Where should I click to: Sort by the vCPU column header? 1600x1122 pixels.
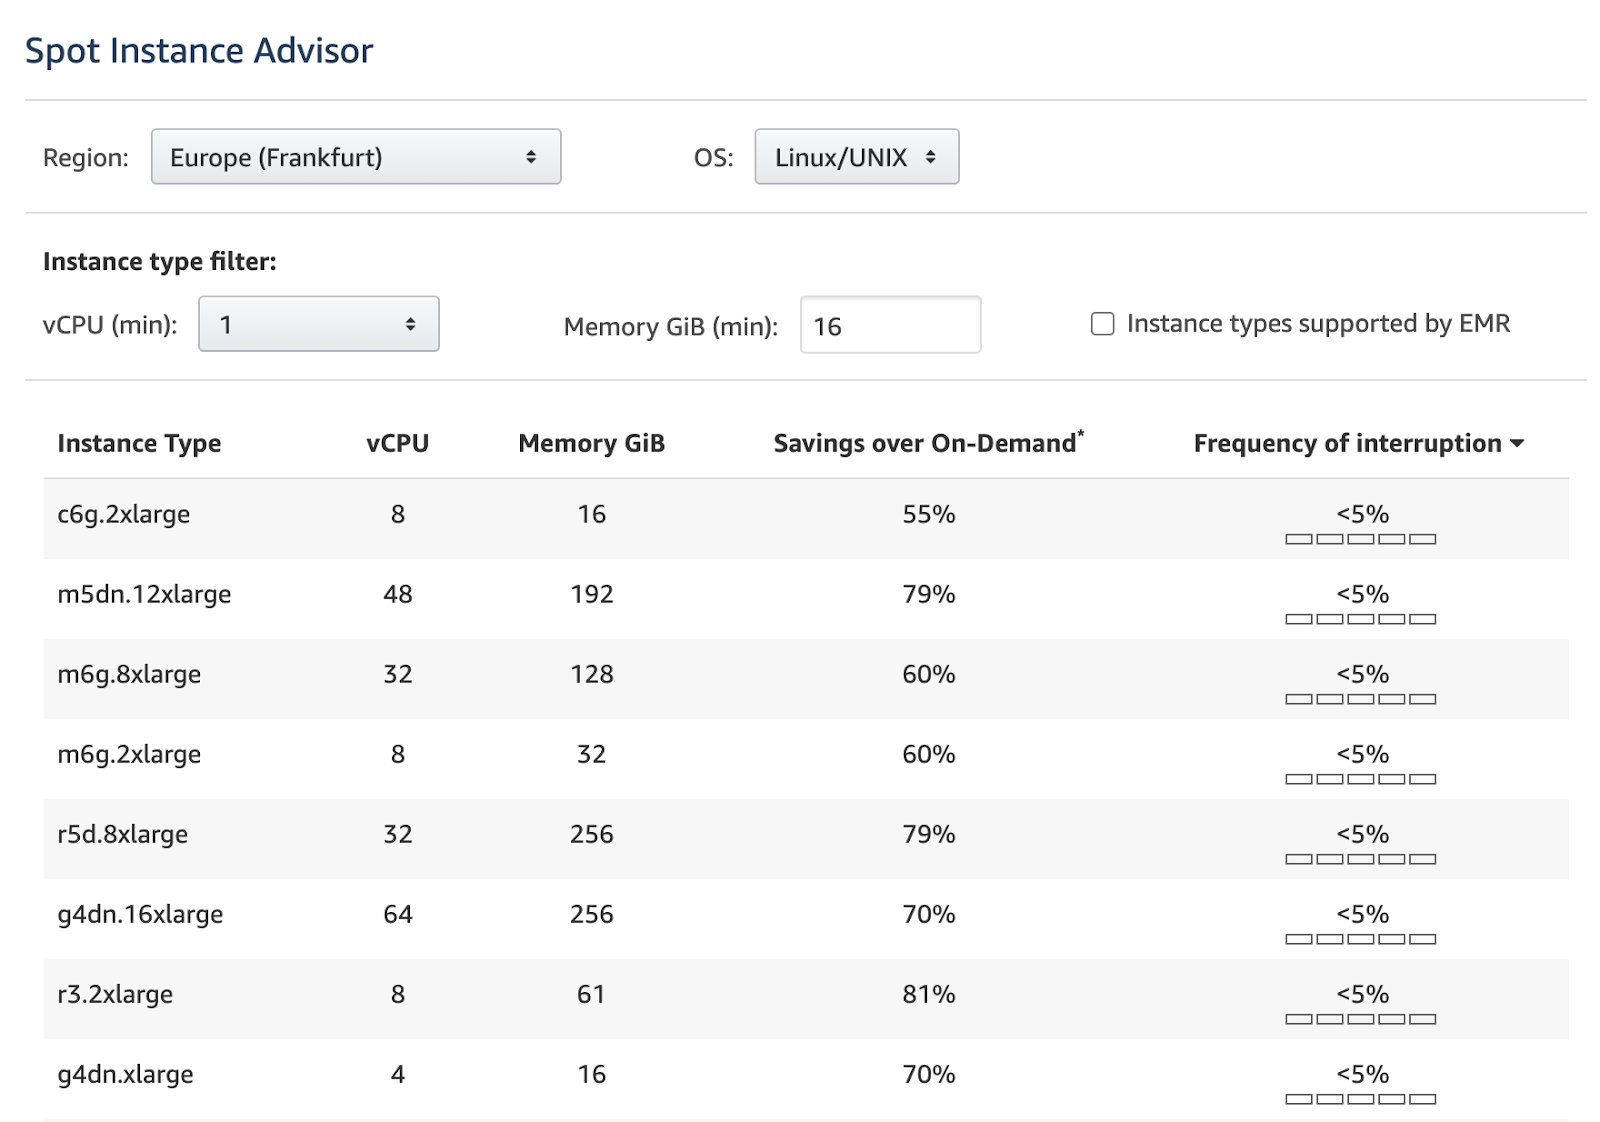[397, 444]
